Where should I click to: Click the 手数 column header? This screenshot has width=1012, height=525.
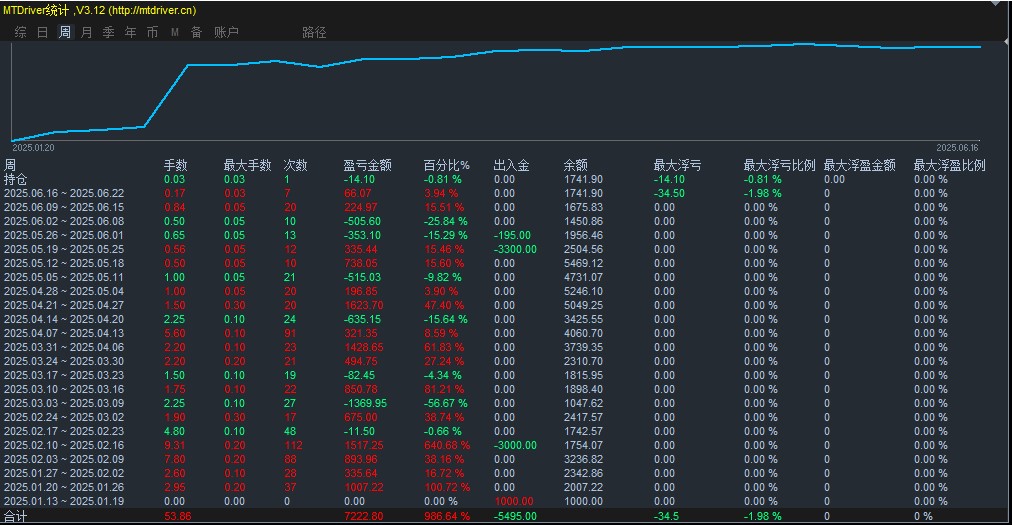(176, 165)
